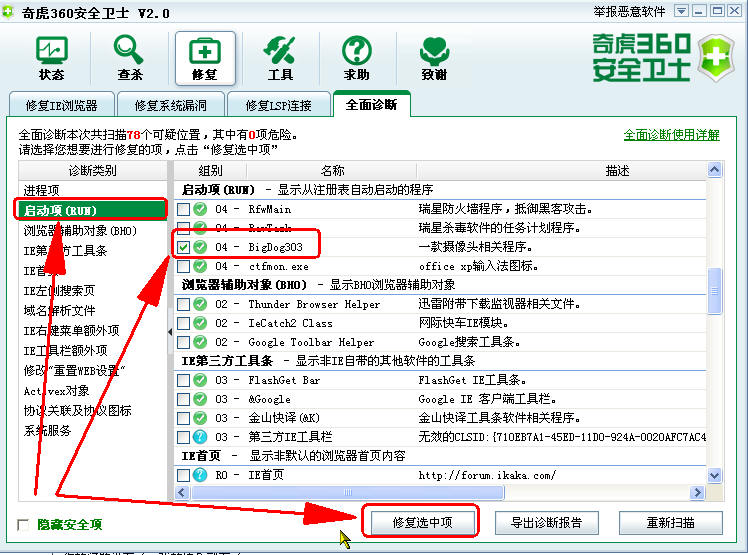Switch to the 修复LSP连接 tab
This screenshot has height=555, width=748.
(x=279, y=105)
